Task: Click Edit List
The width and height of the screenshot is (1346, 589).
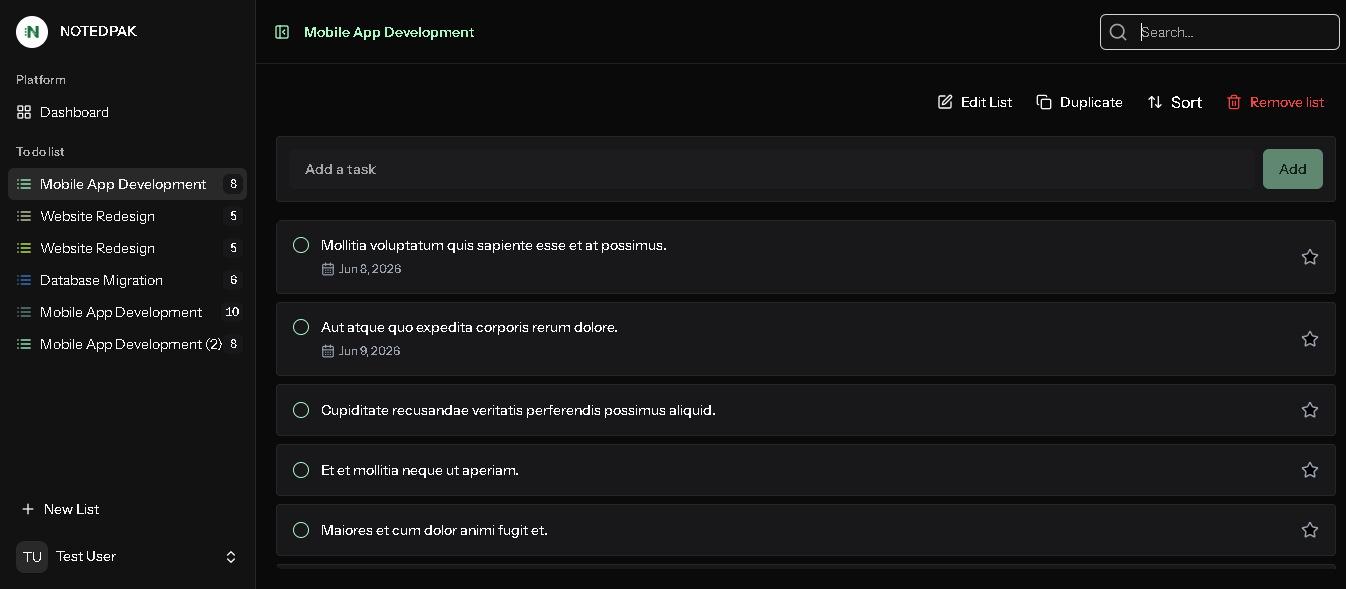Action: 975,102
